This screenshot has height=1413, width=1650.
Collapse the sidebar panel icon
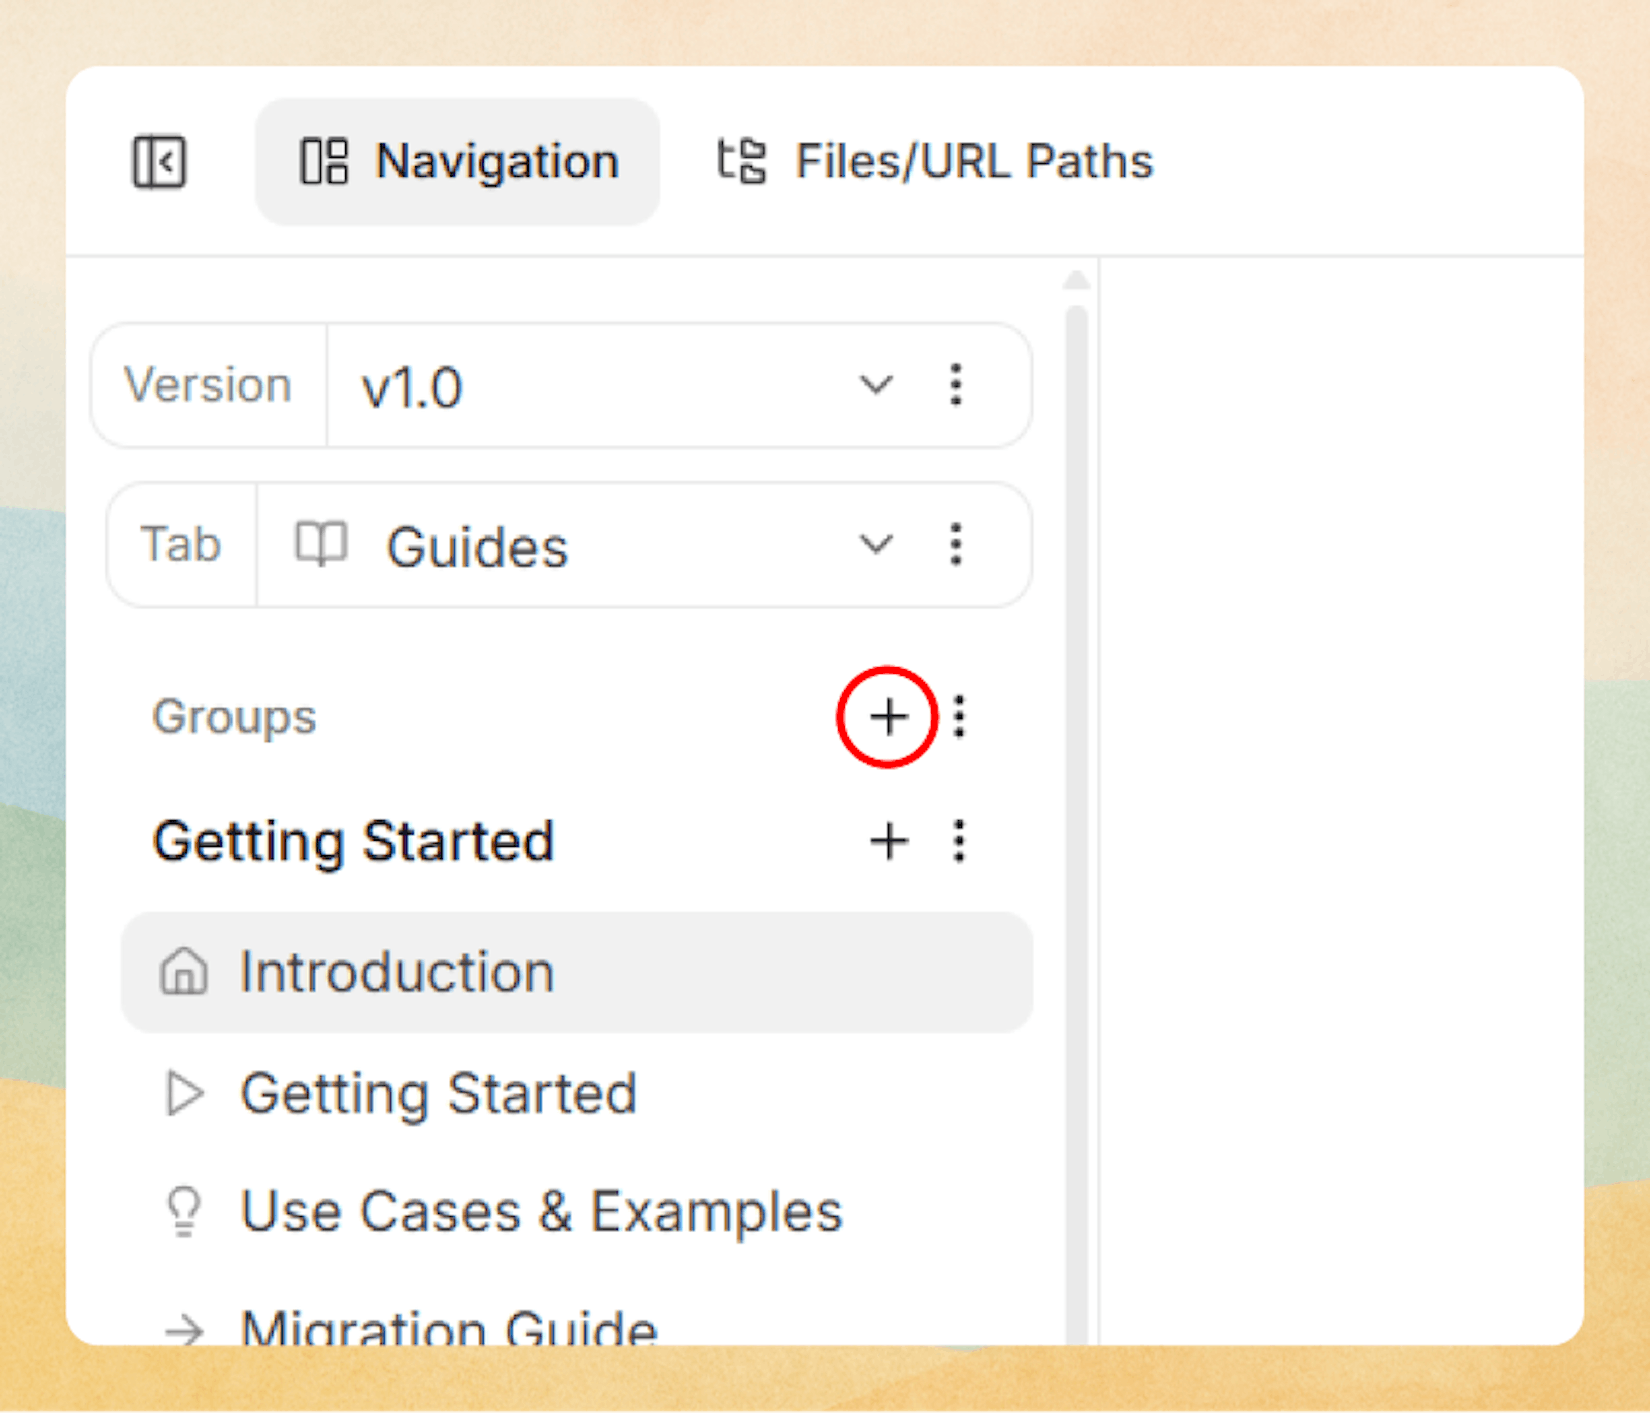tap(160, 161)
